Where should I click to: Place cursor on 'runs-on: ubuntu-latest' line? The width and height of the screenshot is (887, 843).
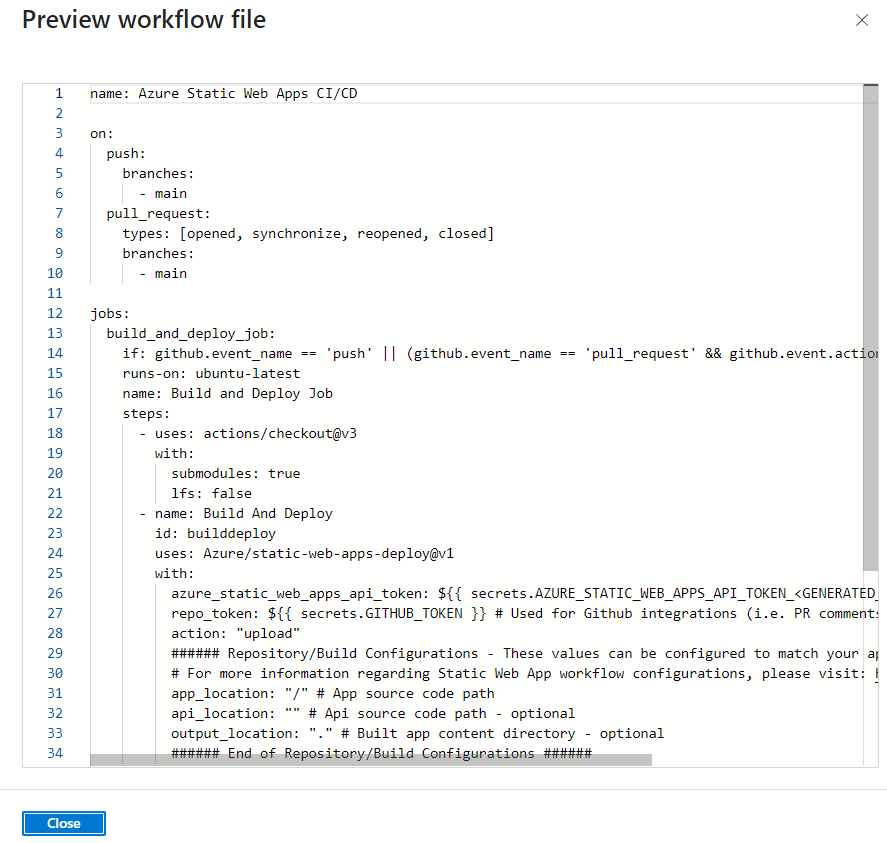(x=211, y=373)
